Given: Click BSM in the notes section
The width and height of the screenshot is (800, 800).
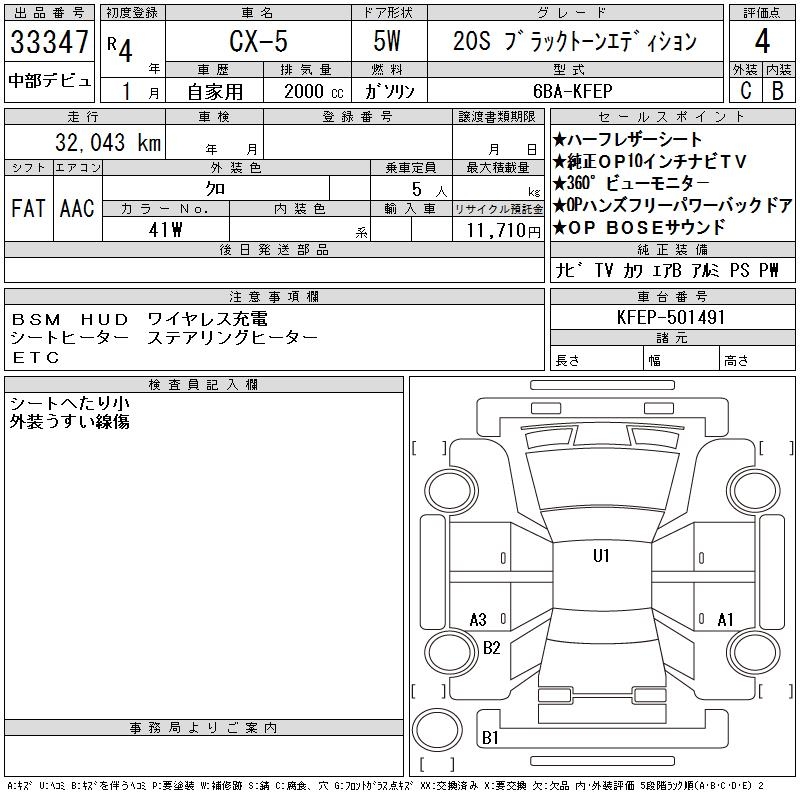Looking at the screenshot, I should 36,320.
